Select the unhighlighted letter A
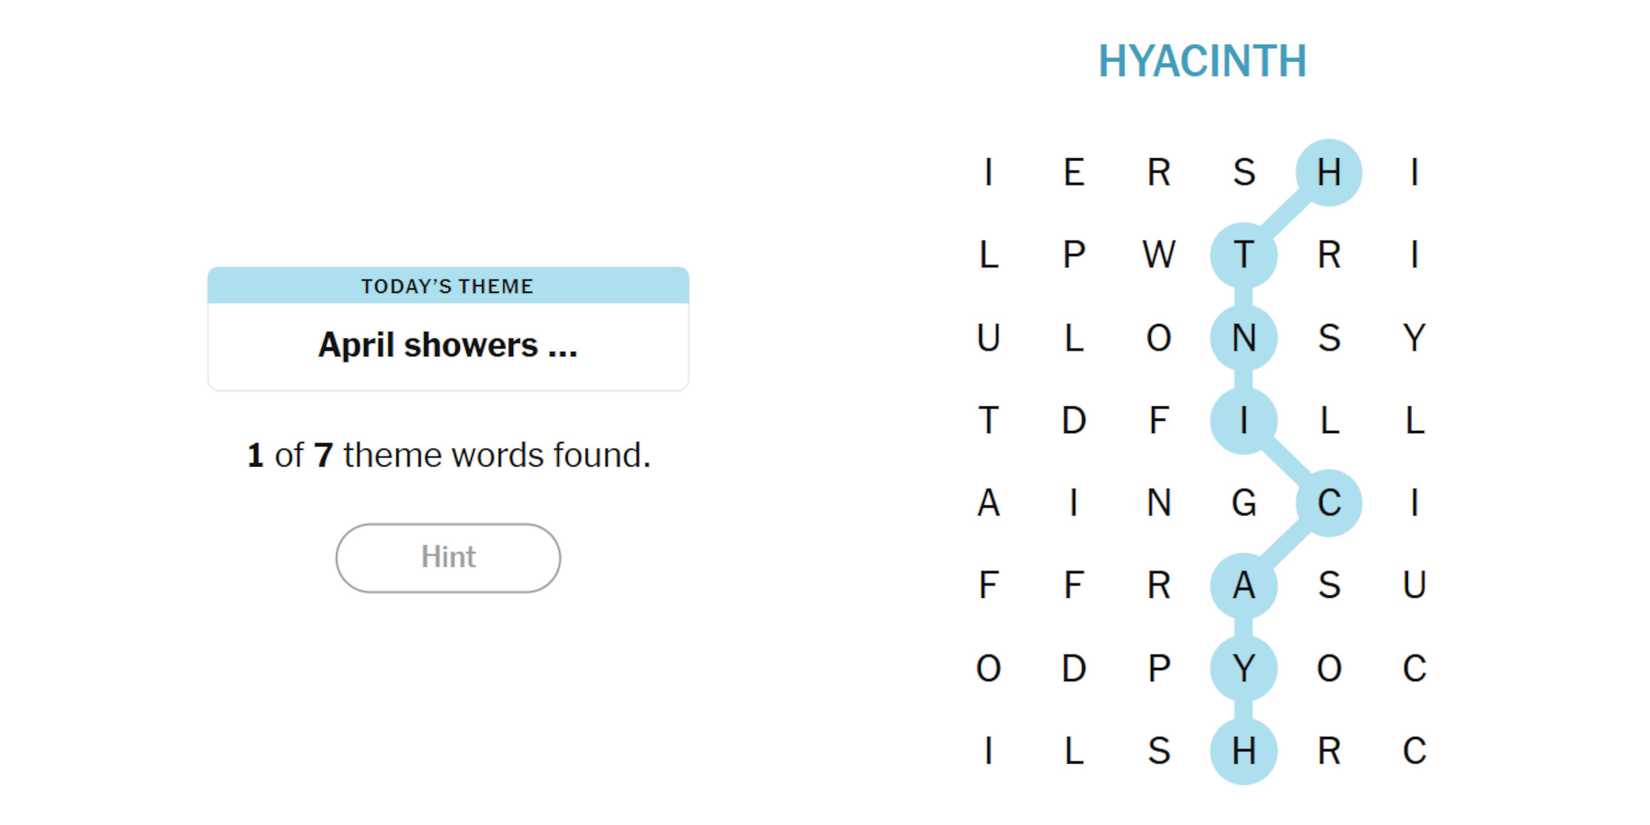Viewport: 1650px width, 825px height. [x=988, y=503]
